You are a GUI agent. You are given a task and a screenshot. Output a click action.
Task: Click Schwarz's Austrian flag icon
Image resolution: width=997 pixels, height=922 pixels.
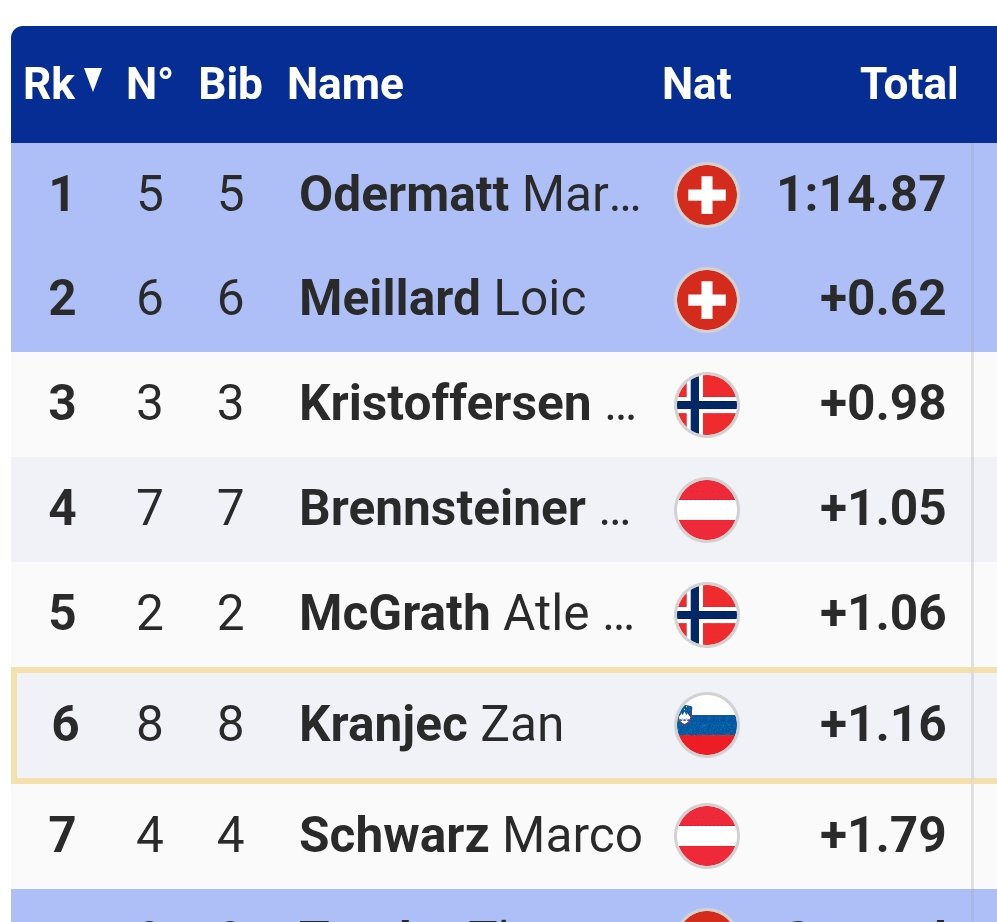point(706,836)
